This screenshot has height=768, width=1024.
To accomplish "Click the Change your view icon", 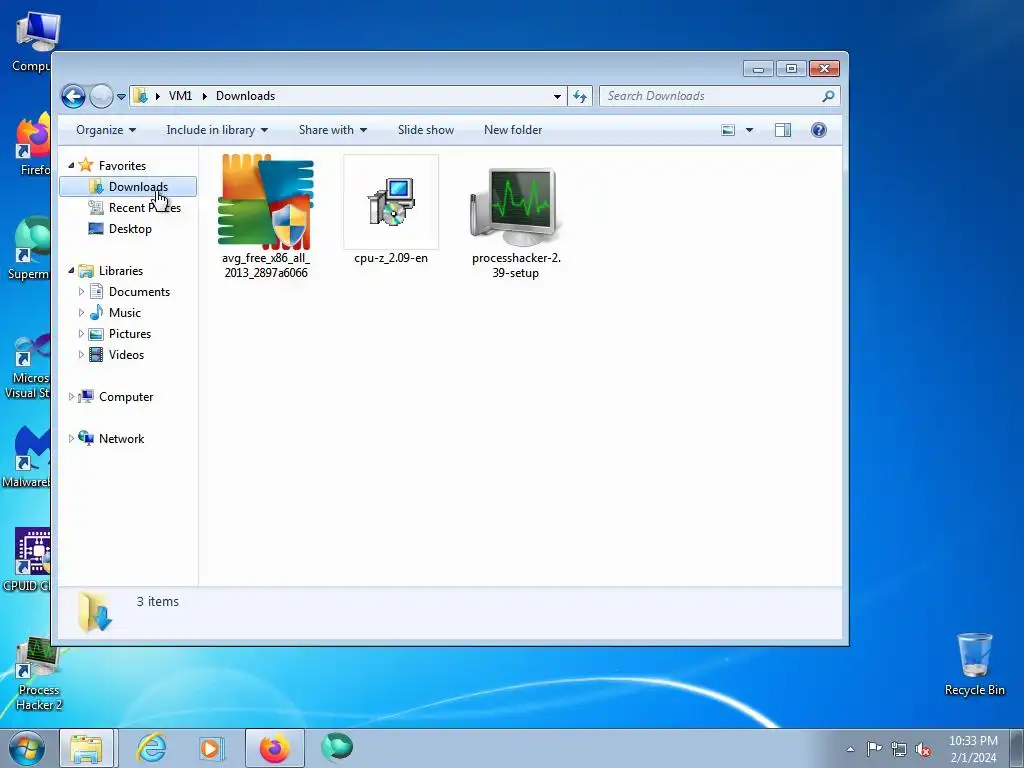I will click(x=728, y=130).
